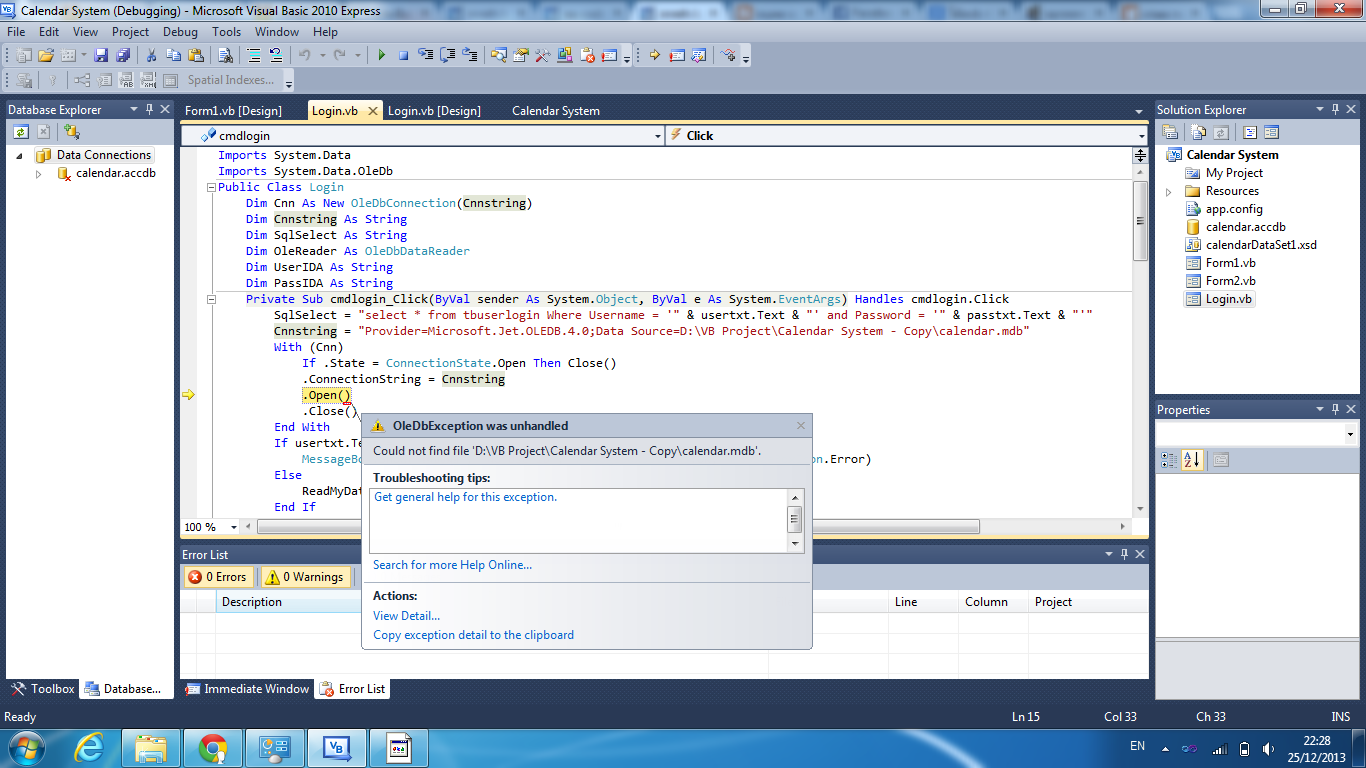Image resolution: width=1366 pixels, height=768 pixels.
Task: Expand the calendar.accdb data connection
Action: 39,174
